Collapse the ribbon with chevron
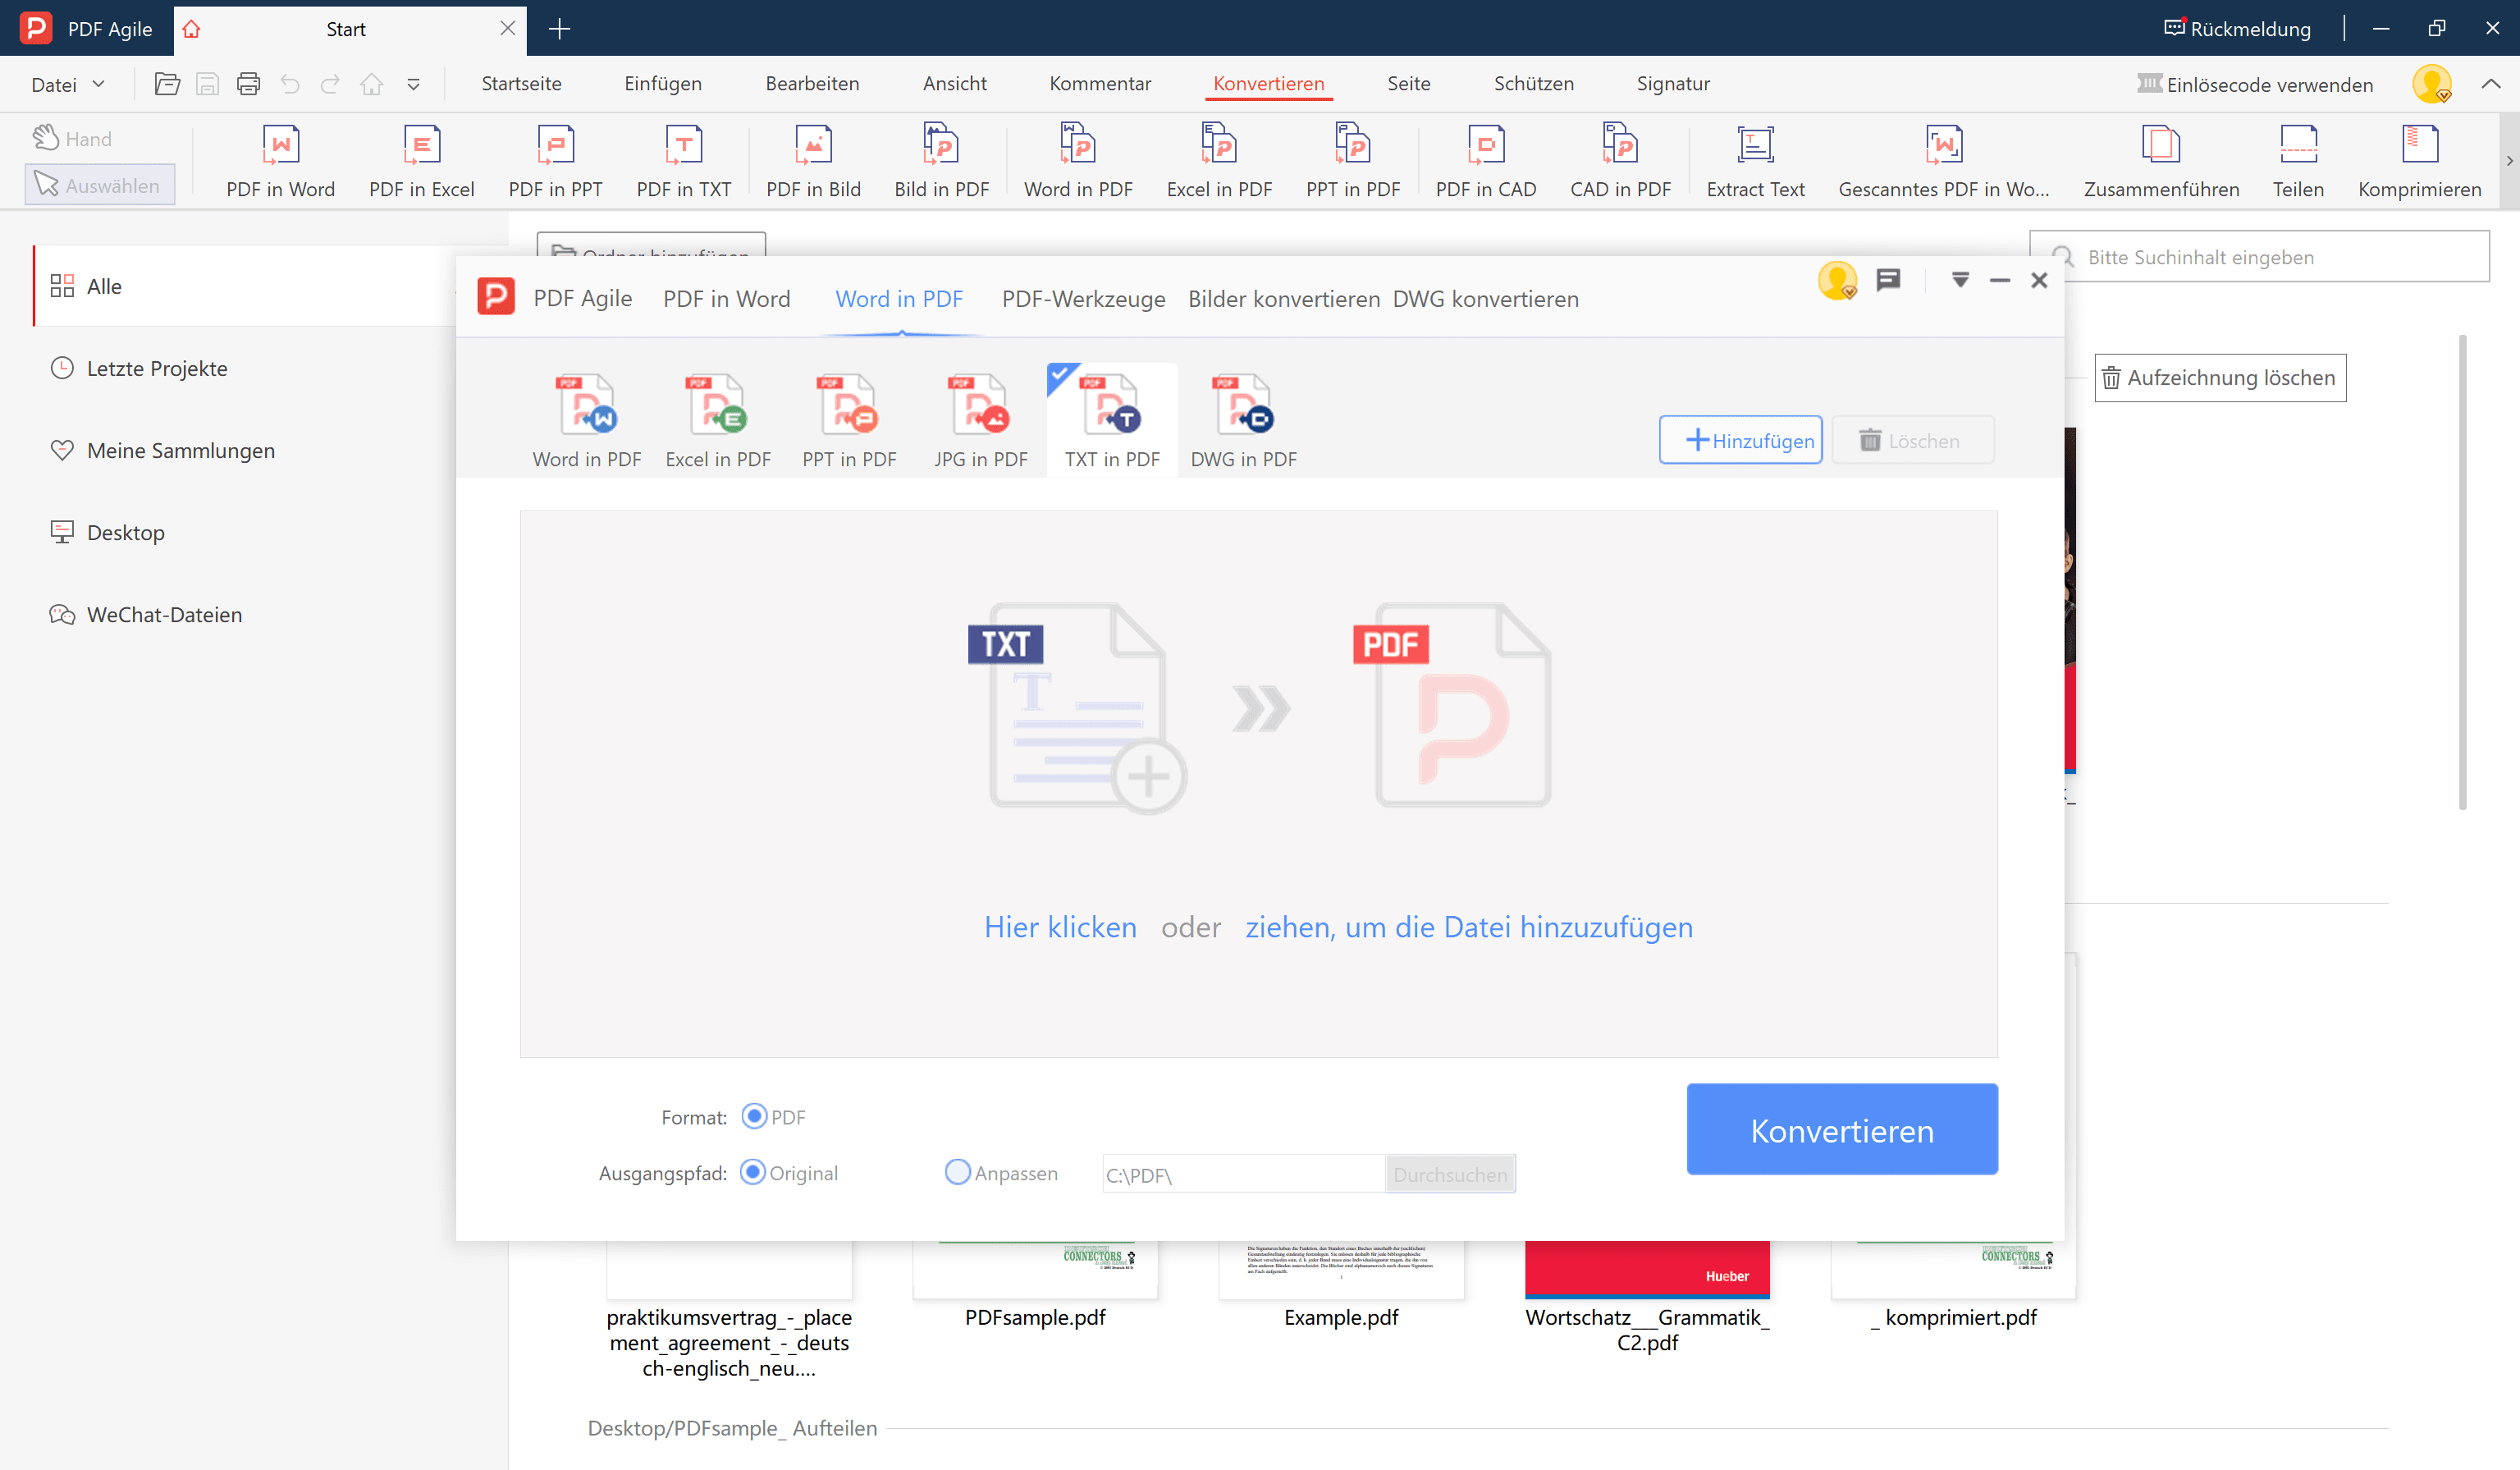Image resolution: width=2520 pixels, height=1470 pixels. pos(2491,84)
